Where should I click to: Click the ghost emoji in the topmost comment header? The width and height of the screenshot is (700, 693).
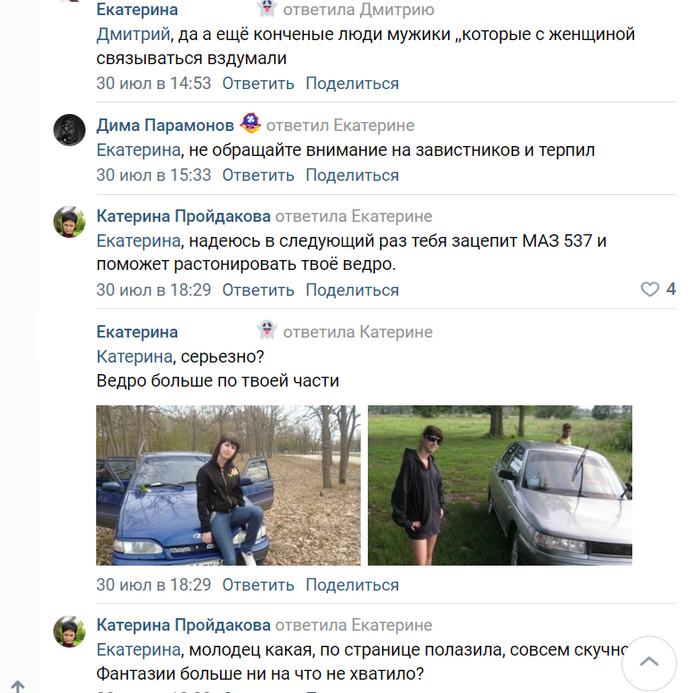[x=266, y=10]
